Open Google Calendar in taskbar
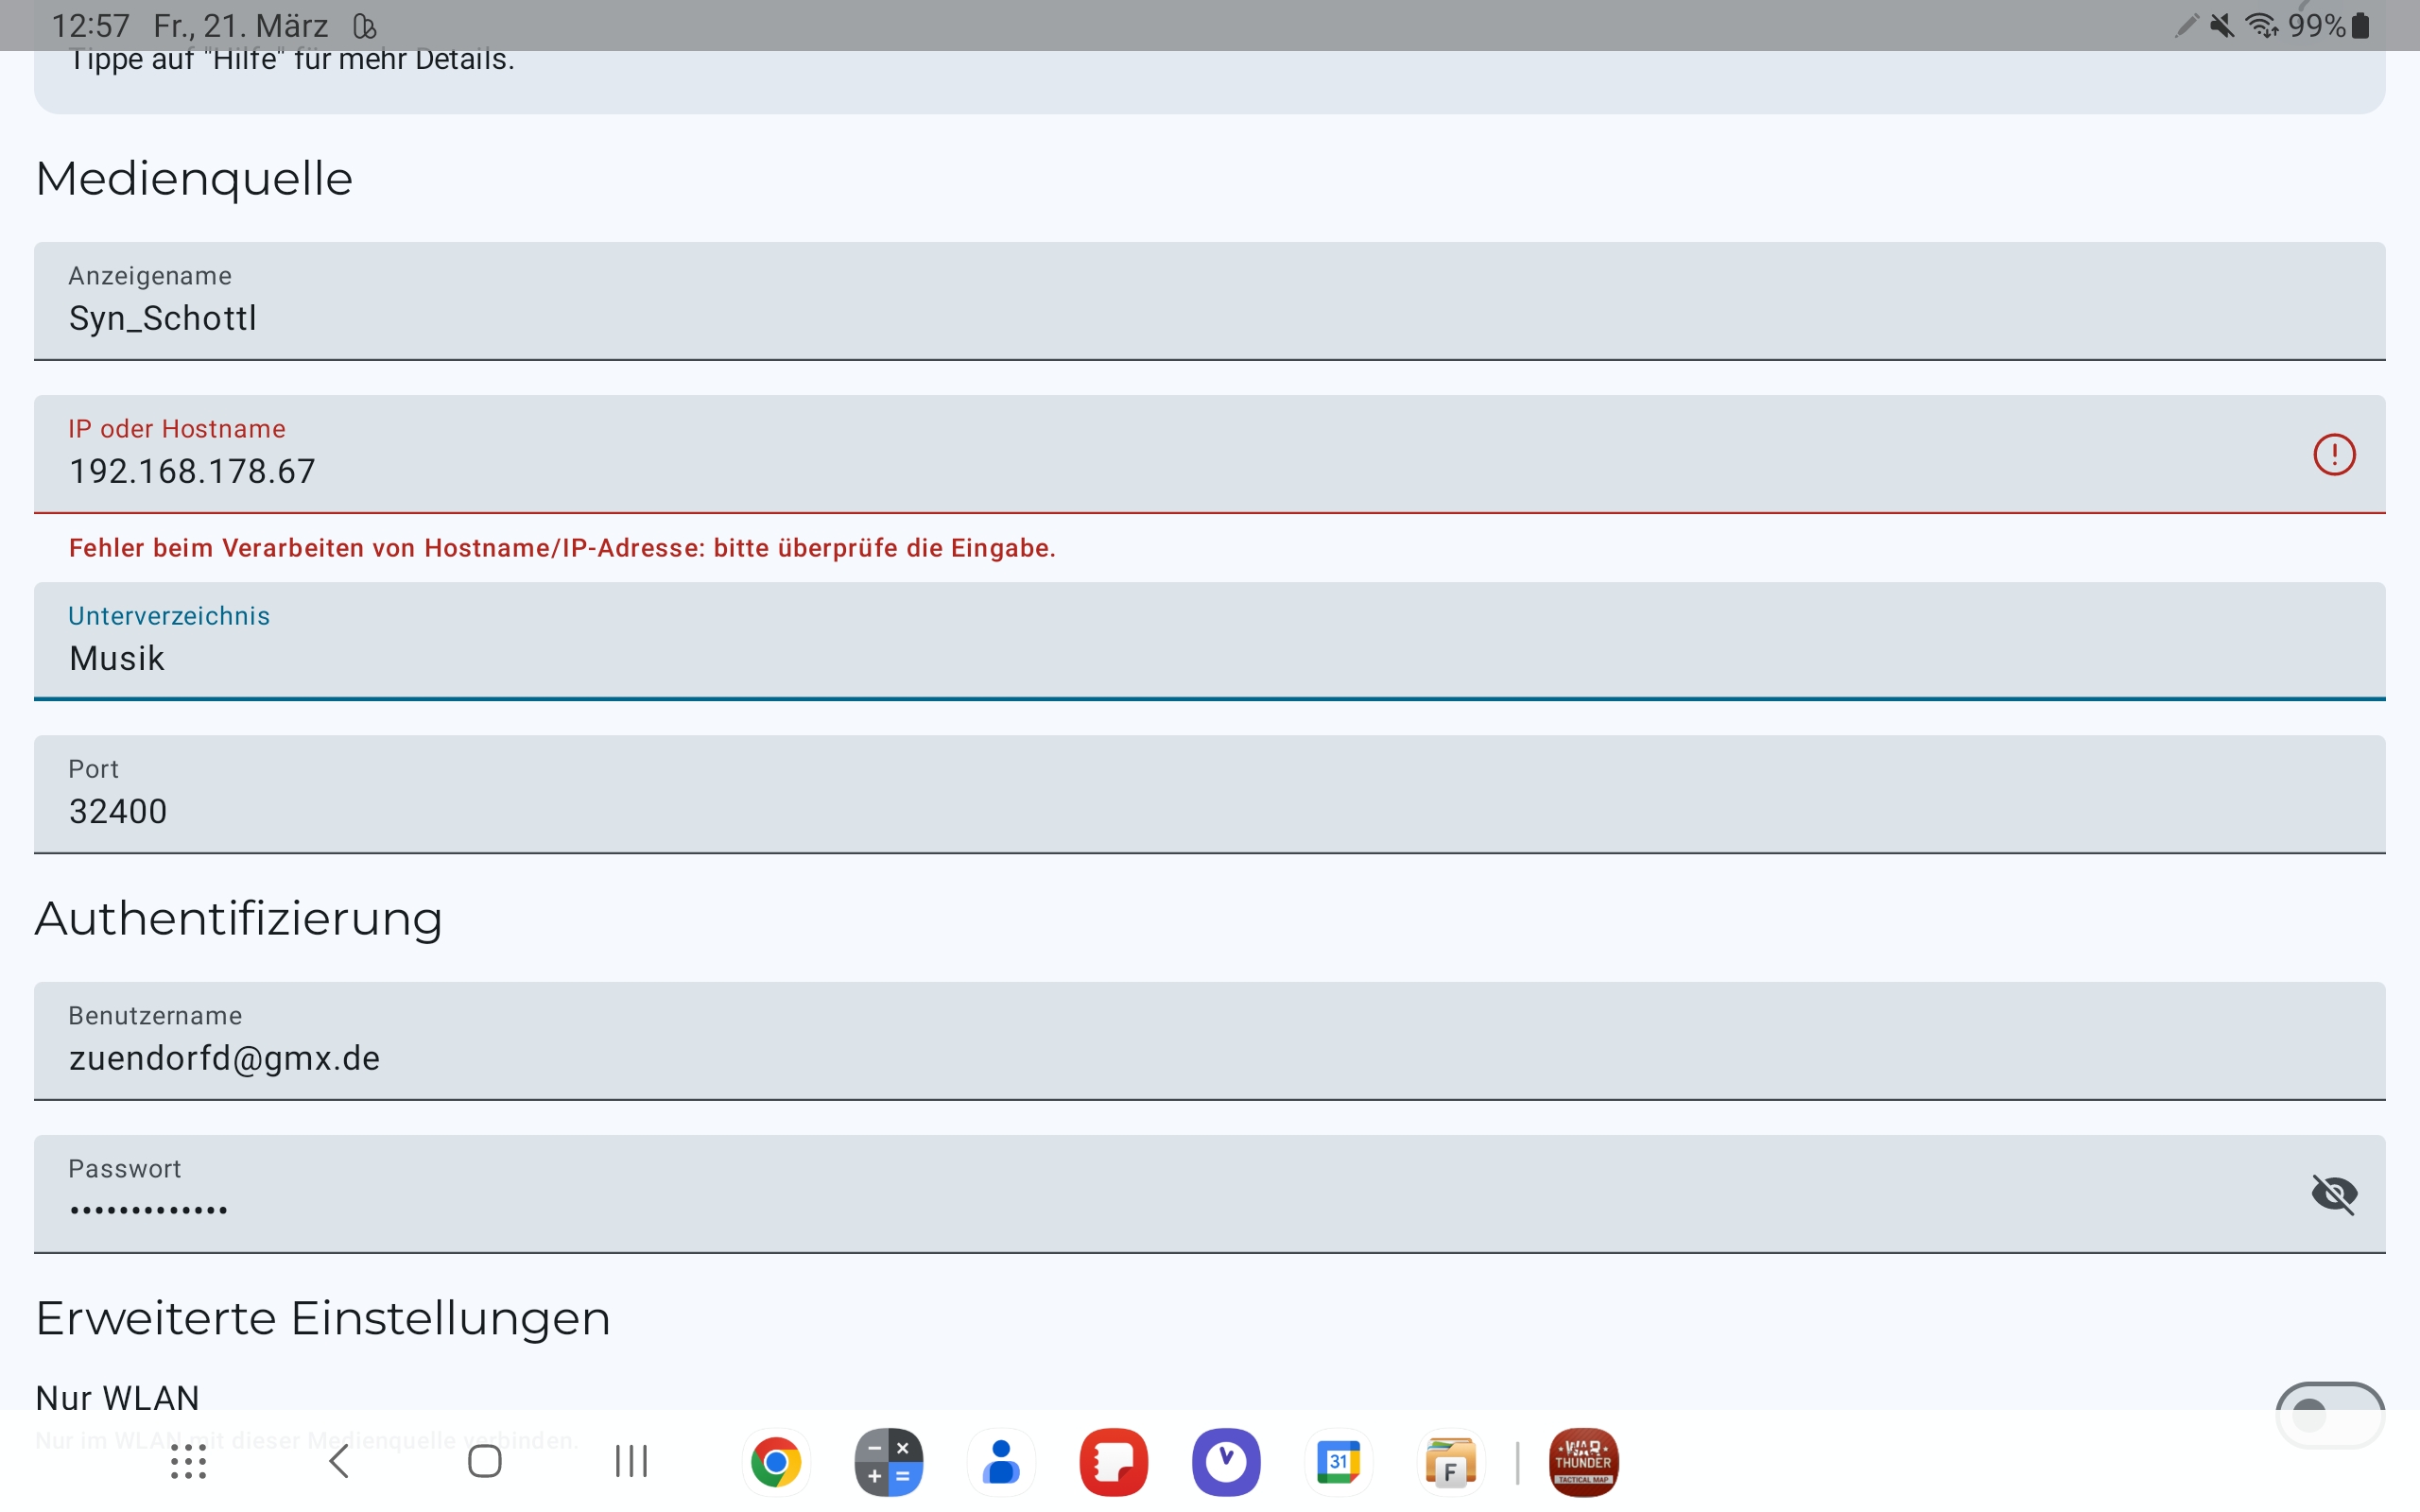Viewport: 2420px width, 1512px height. 1339,1462
